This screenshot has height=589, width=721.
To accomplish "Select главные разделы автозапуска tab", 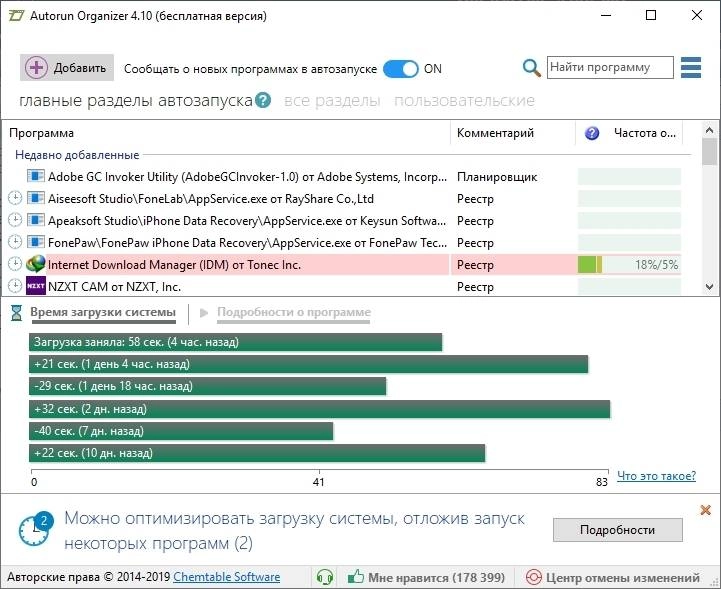I will click(136, 100).
